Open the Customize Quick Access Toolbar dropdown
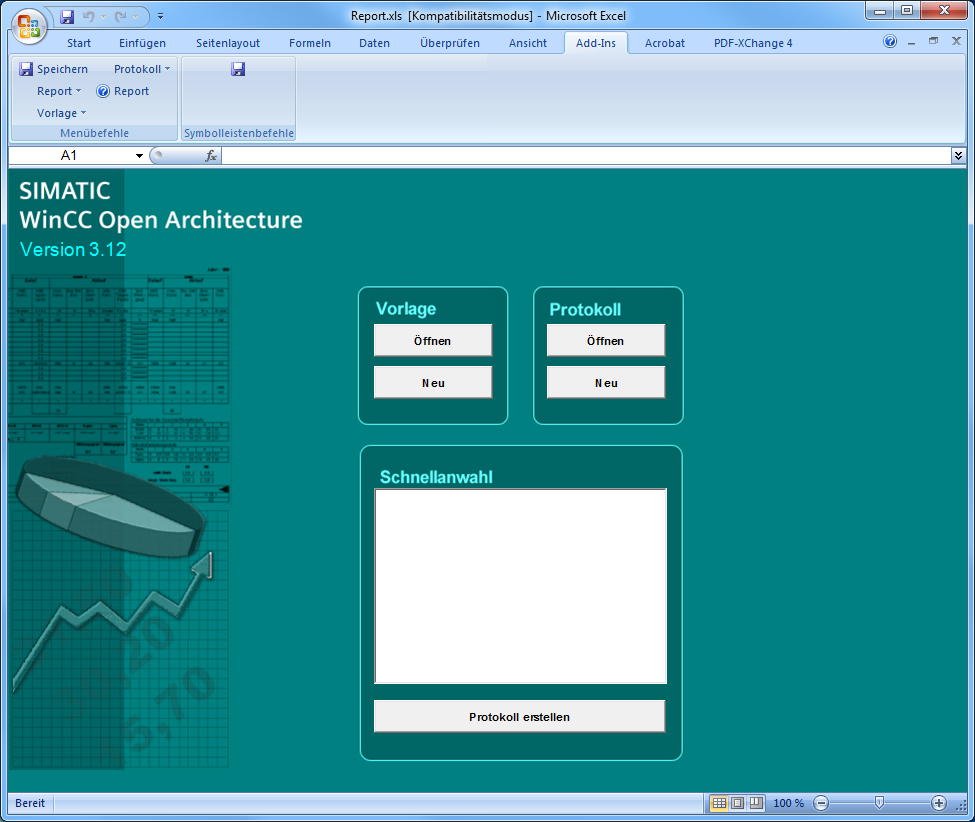Screen dimensions: 975x822 tap(160, 17)
